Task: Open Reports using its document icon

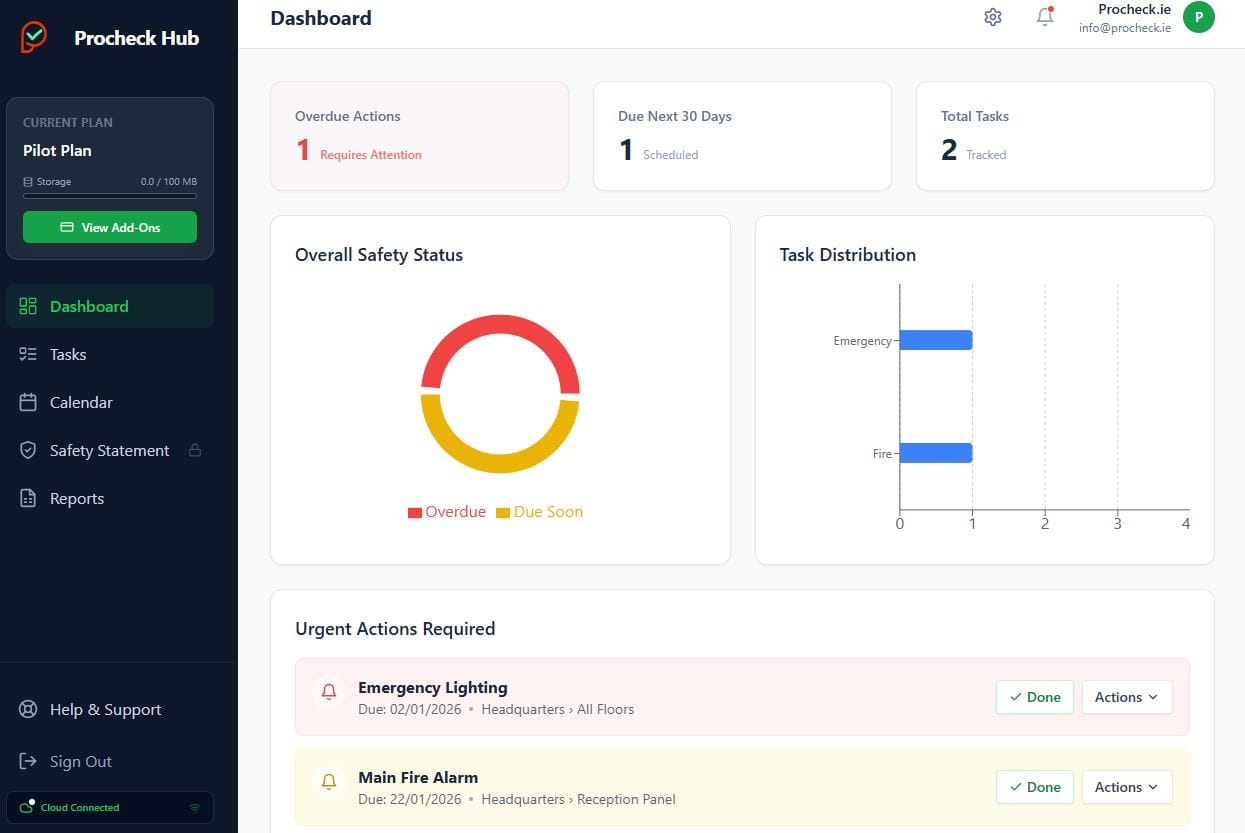Action: click(x=28, y=498)
